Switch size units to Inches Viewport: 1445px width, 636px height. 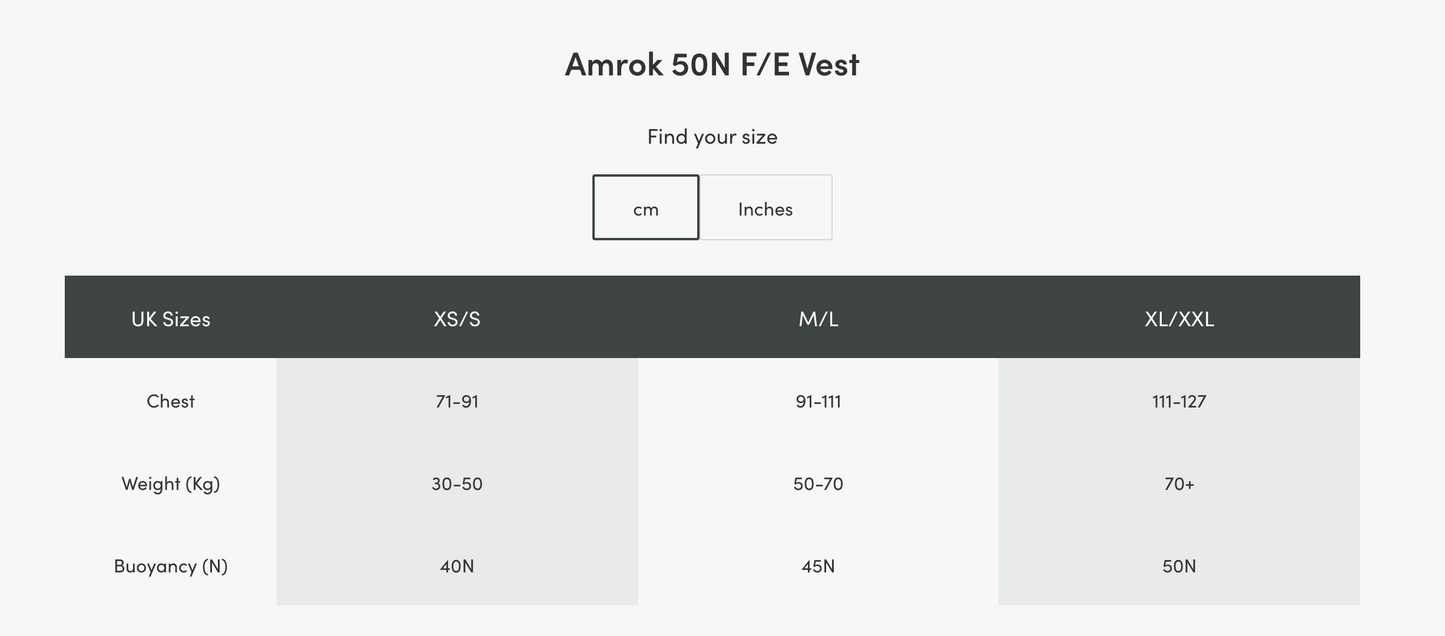click(x=765, y=208)
